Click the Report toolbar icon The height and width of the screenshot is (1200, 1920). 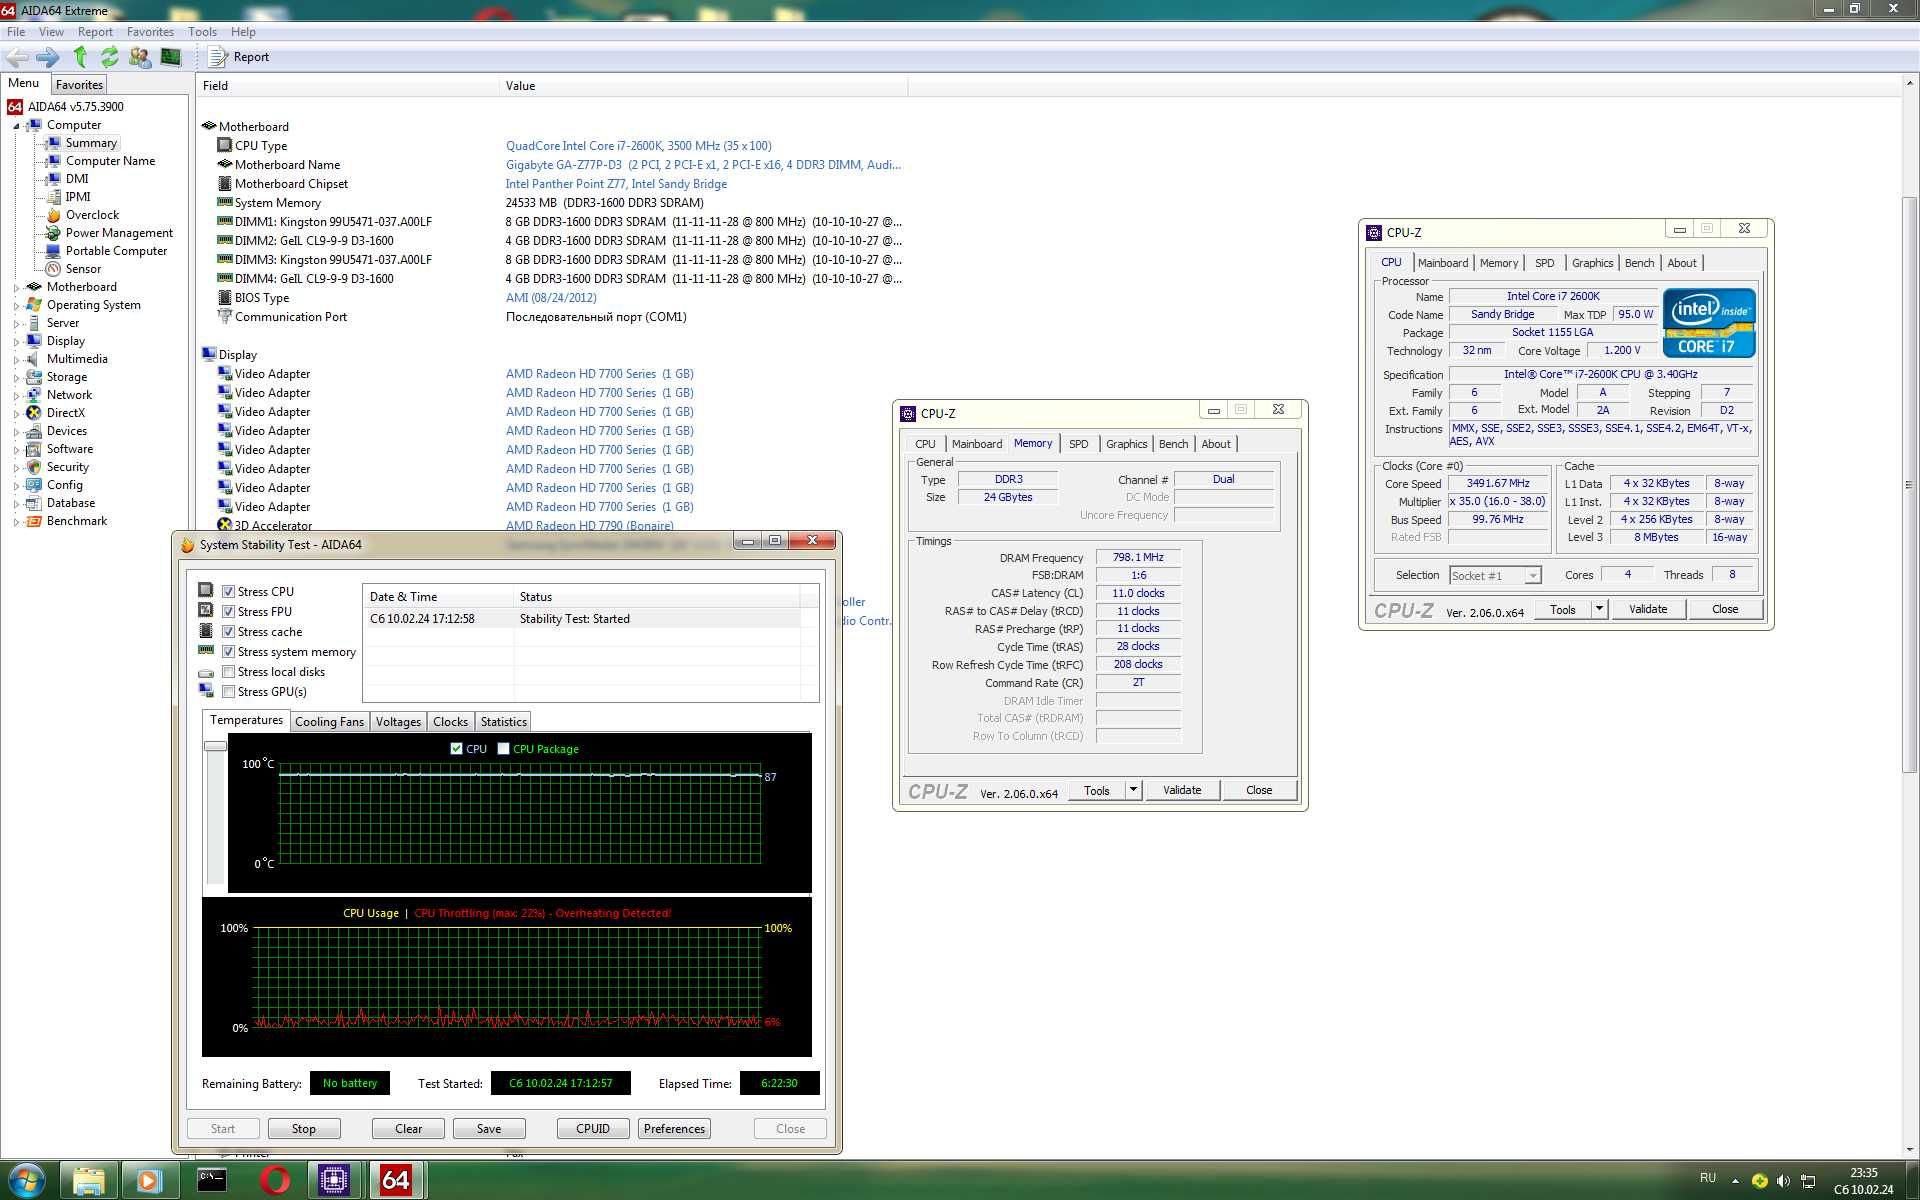217,57
